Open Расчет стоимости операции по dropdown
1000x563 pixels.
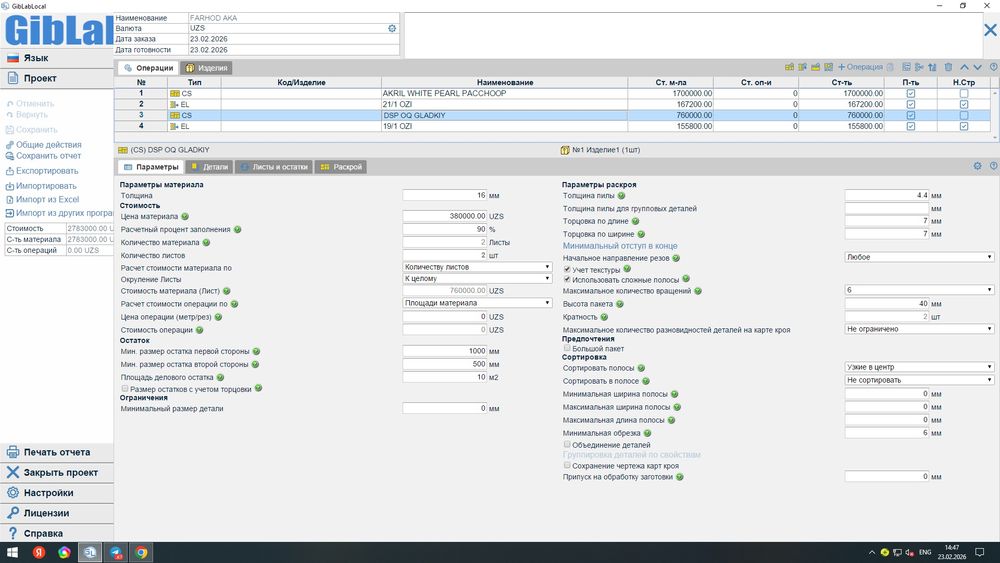click(x=477, y=303)
